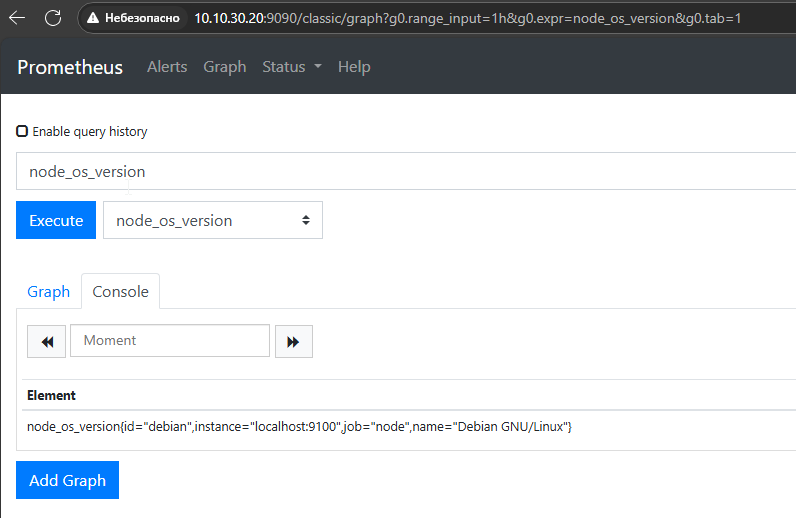Click the browser address bar URL
Viewport: 796px width, 518px height.
coord(468,18)
